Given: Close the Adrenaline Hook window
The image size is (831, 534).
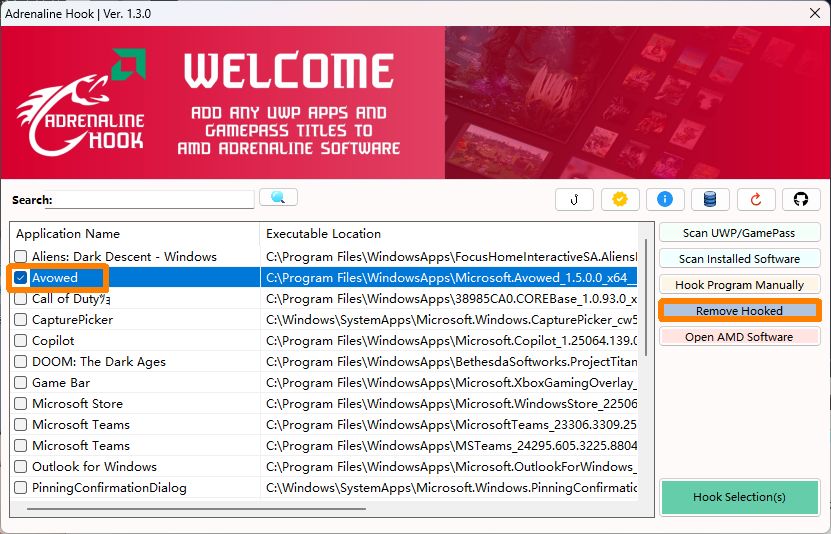Looking at the screenshot, I should (815, 13).
